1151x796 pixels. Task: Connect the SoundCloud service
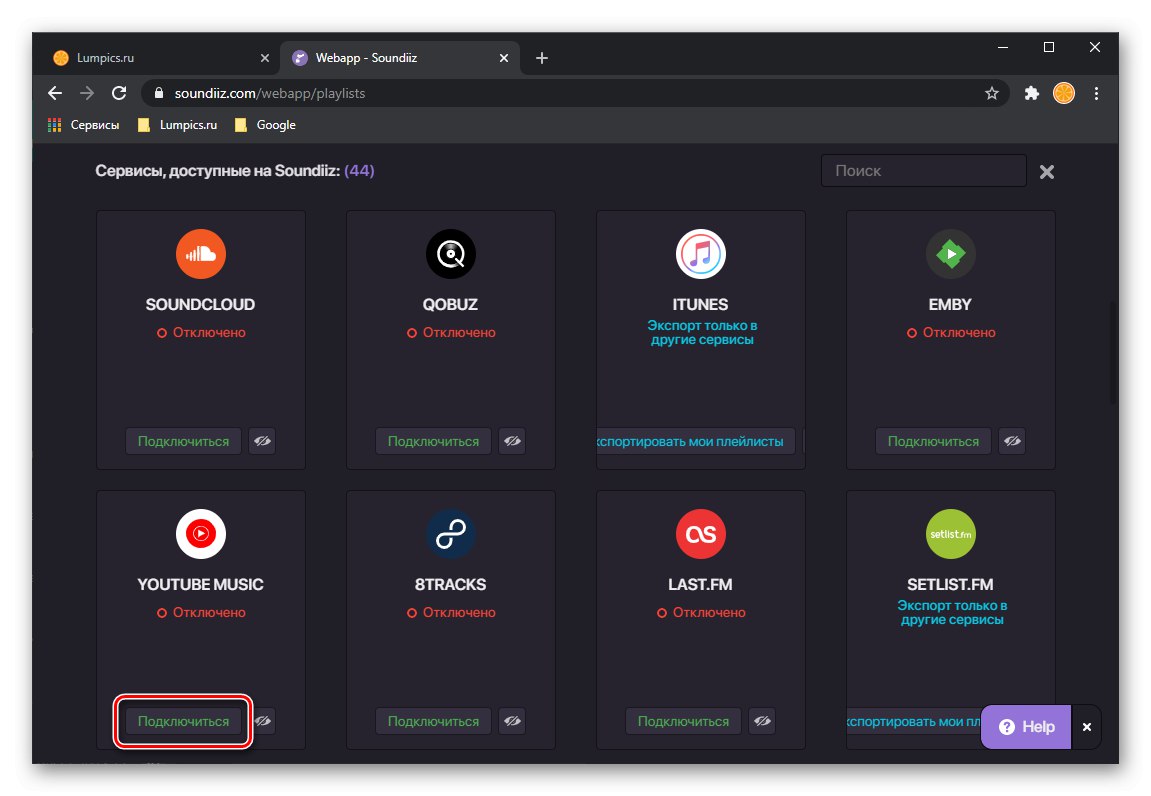coord(184,441)
